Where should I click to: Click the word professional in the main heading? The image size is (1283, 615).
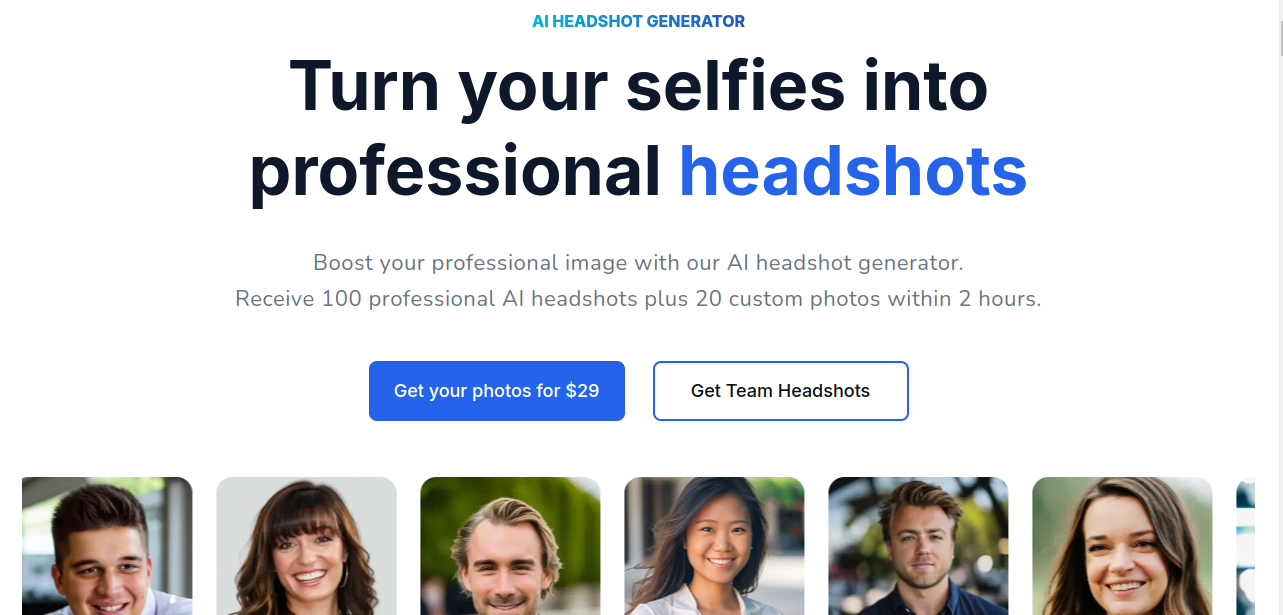pyautogui.click(x=455, y=171)
